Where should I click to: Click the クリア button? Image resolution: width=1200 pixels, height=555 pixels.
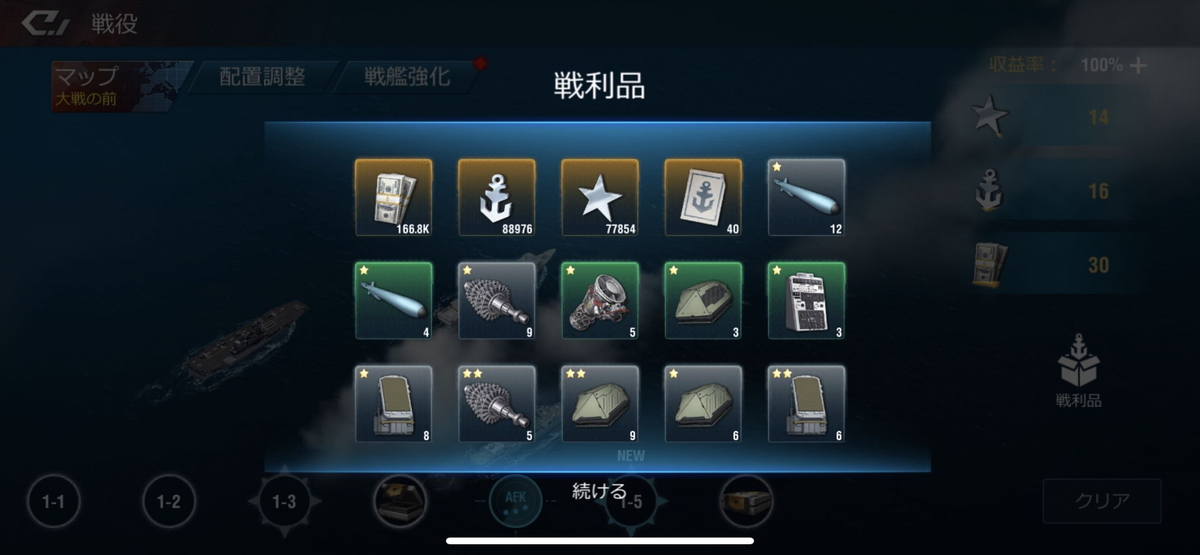(1102, 501)
